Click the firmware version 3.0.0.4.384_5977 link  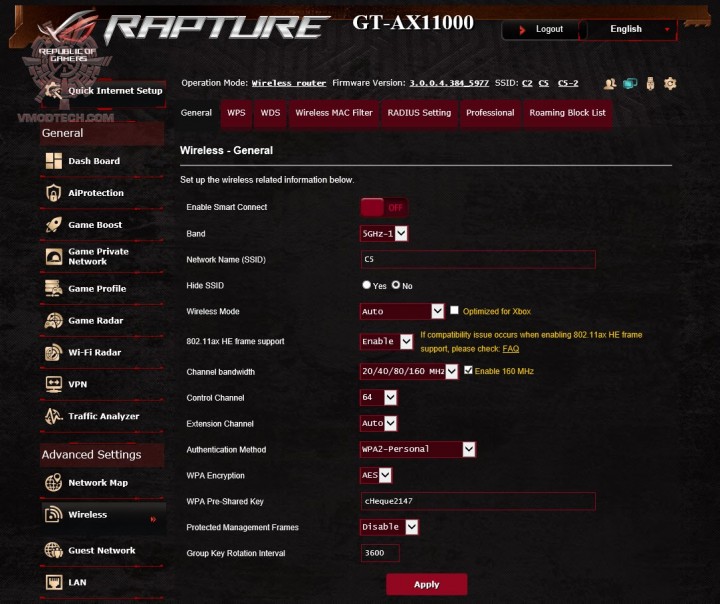pos(449,83)
